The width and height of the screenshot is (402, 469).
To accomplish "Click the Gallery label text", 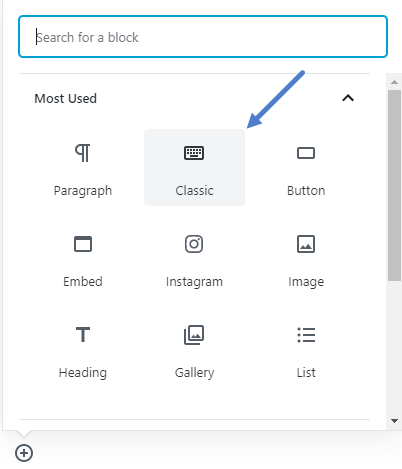I will pyautogui.click(x=194, y=373).
